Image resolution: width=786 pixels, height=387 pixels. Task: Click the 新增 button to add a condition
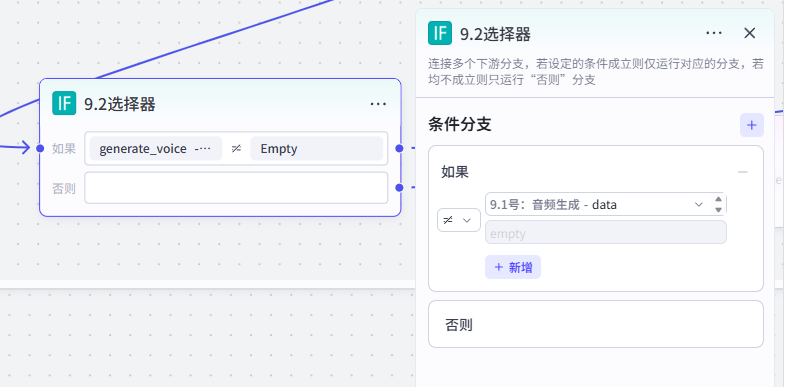[x=513, y=267]
